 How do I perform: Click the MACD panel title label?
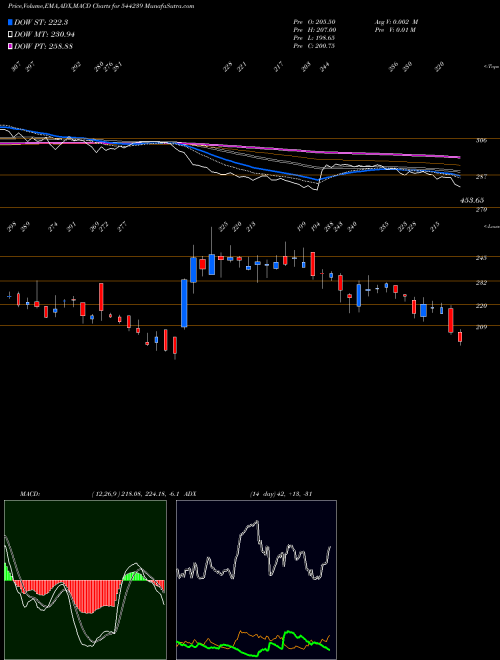(29, 494)
